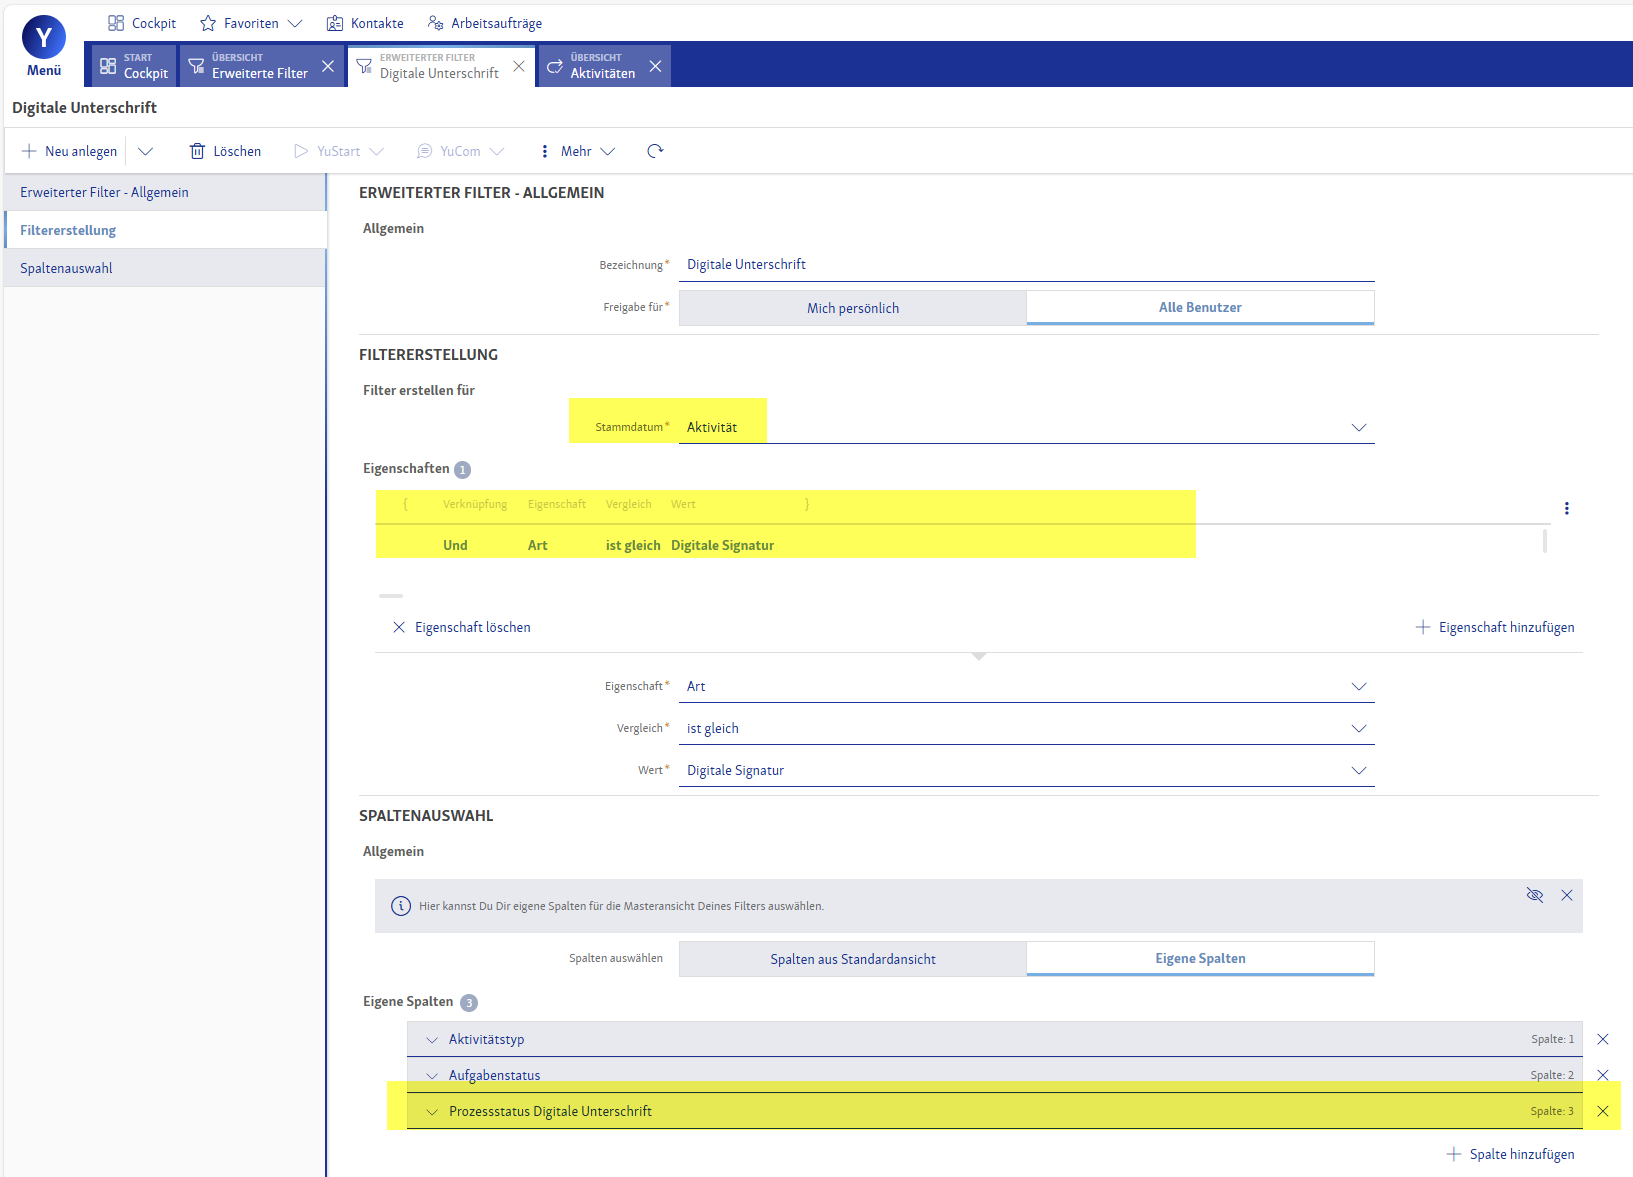Click Eigenschaft hinzufügen

(x=1495, y=627)
